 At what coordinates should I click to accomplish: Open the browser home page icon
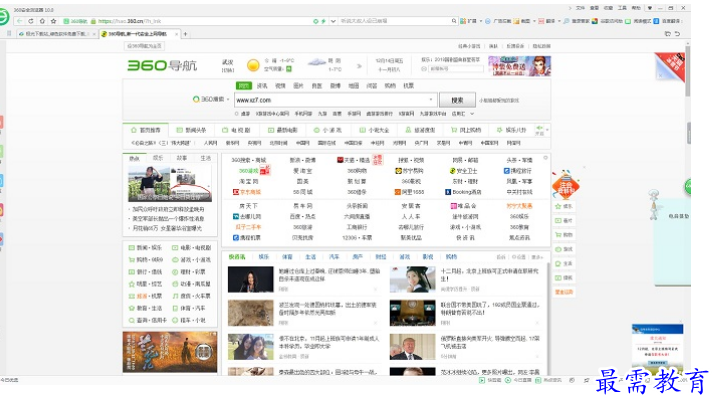coord(42,21)
